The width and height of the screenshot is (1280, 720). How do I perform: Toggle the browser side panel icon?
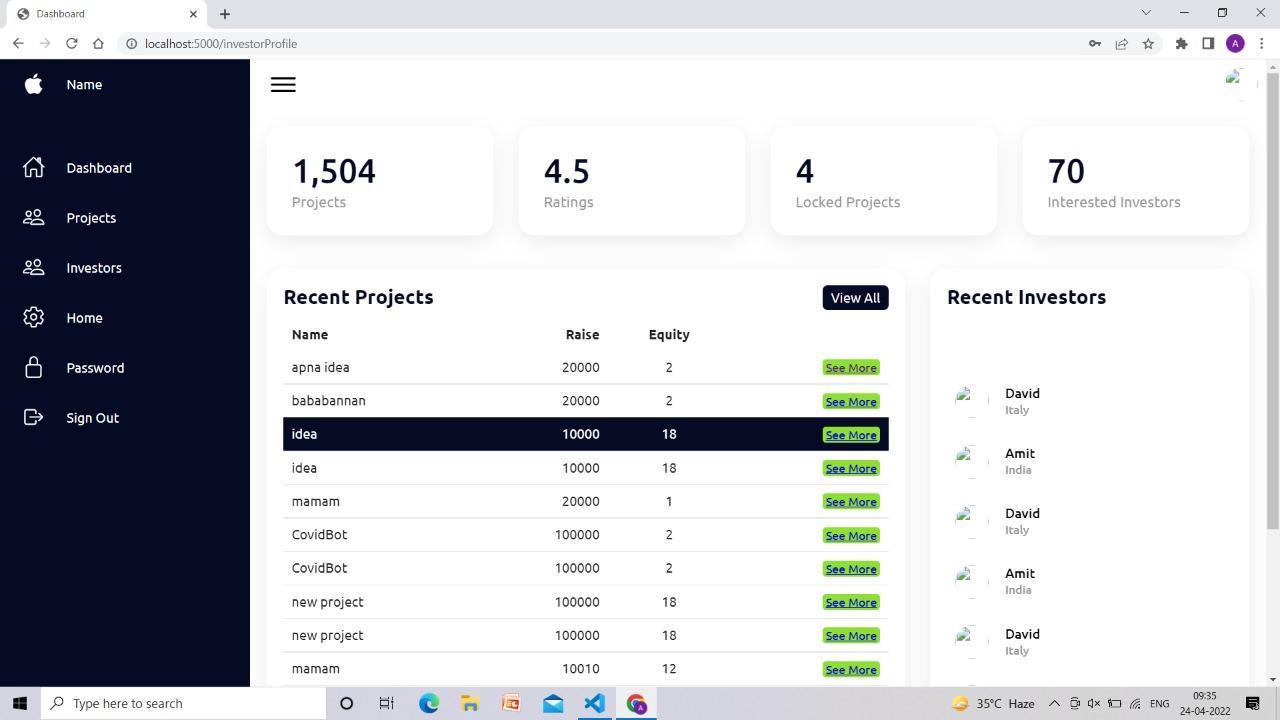(x=1208, y=43)
